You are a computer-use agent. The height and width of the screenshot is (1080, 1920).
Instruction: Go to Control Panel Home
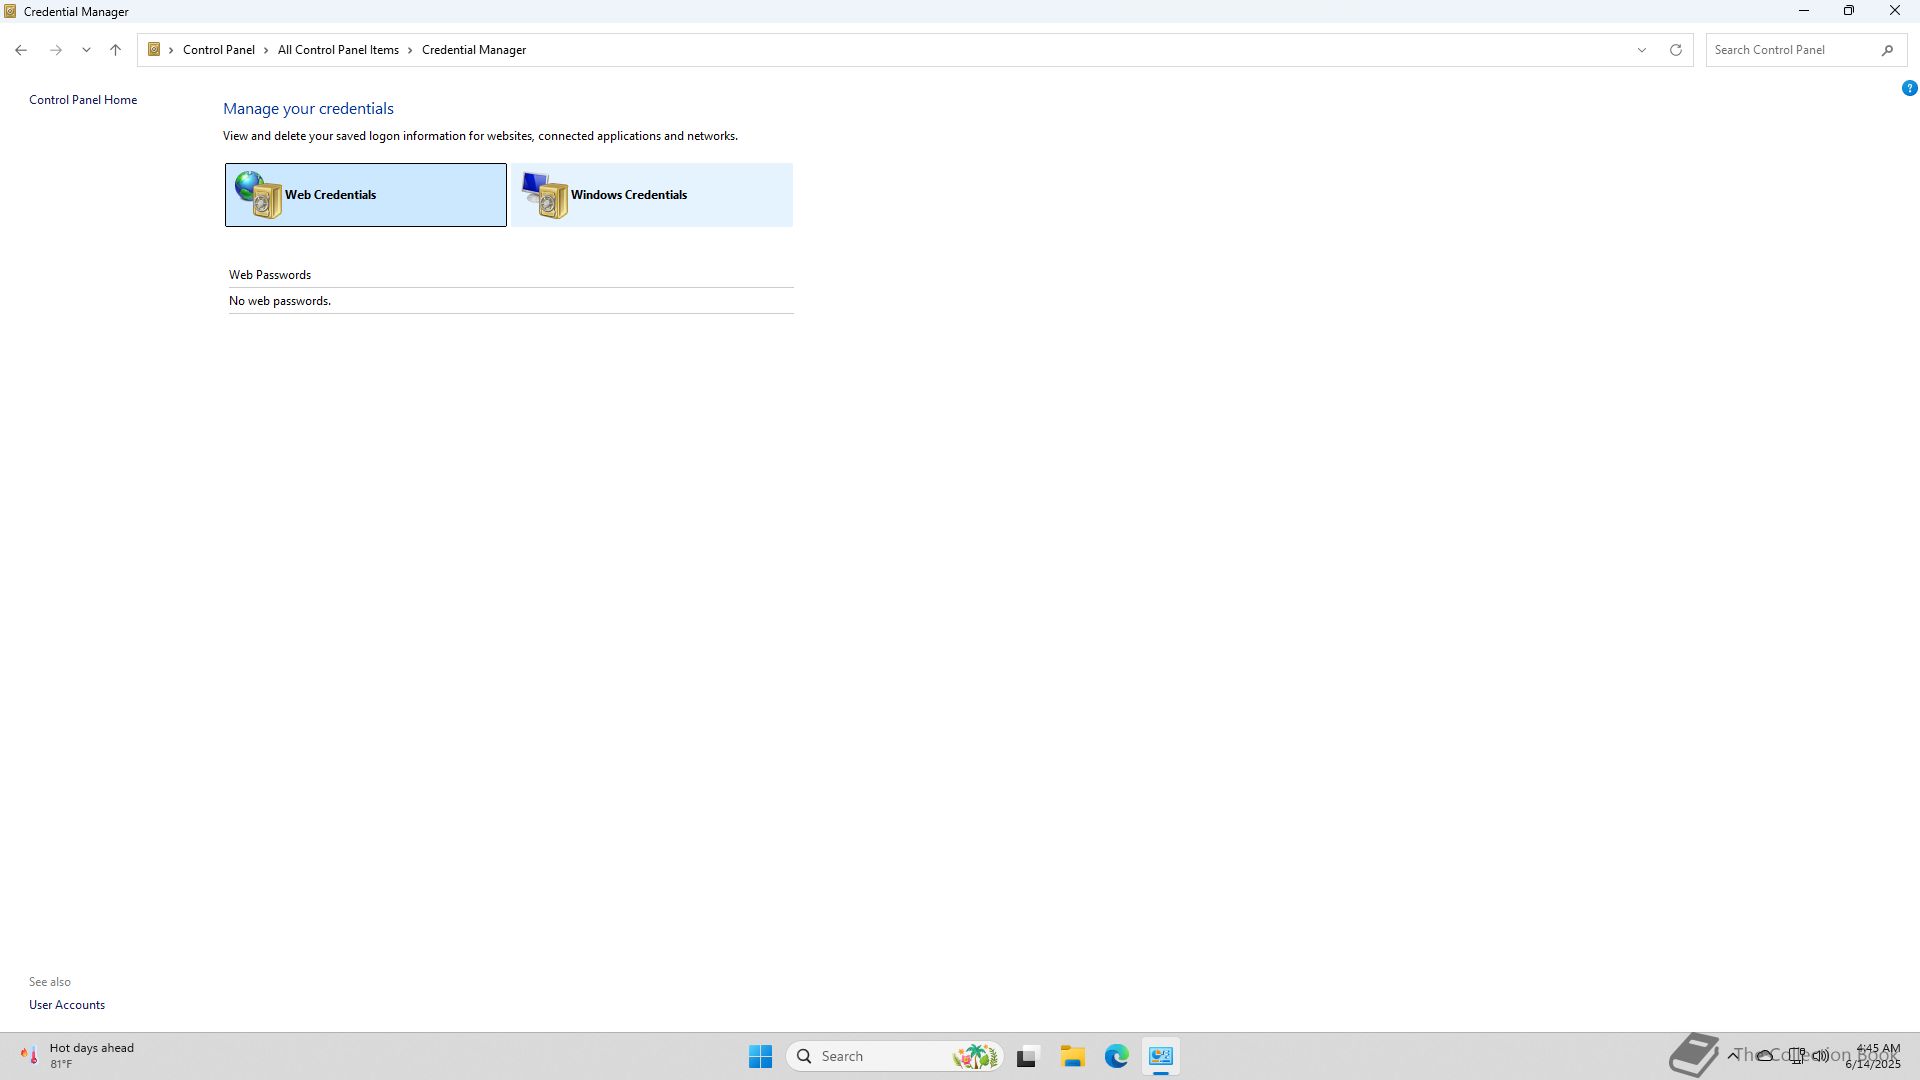click(83, 100)
